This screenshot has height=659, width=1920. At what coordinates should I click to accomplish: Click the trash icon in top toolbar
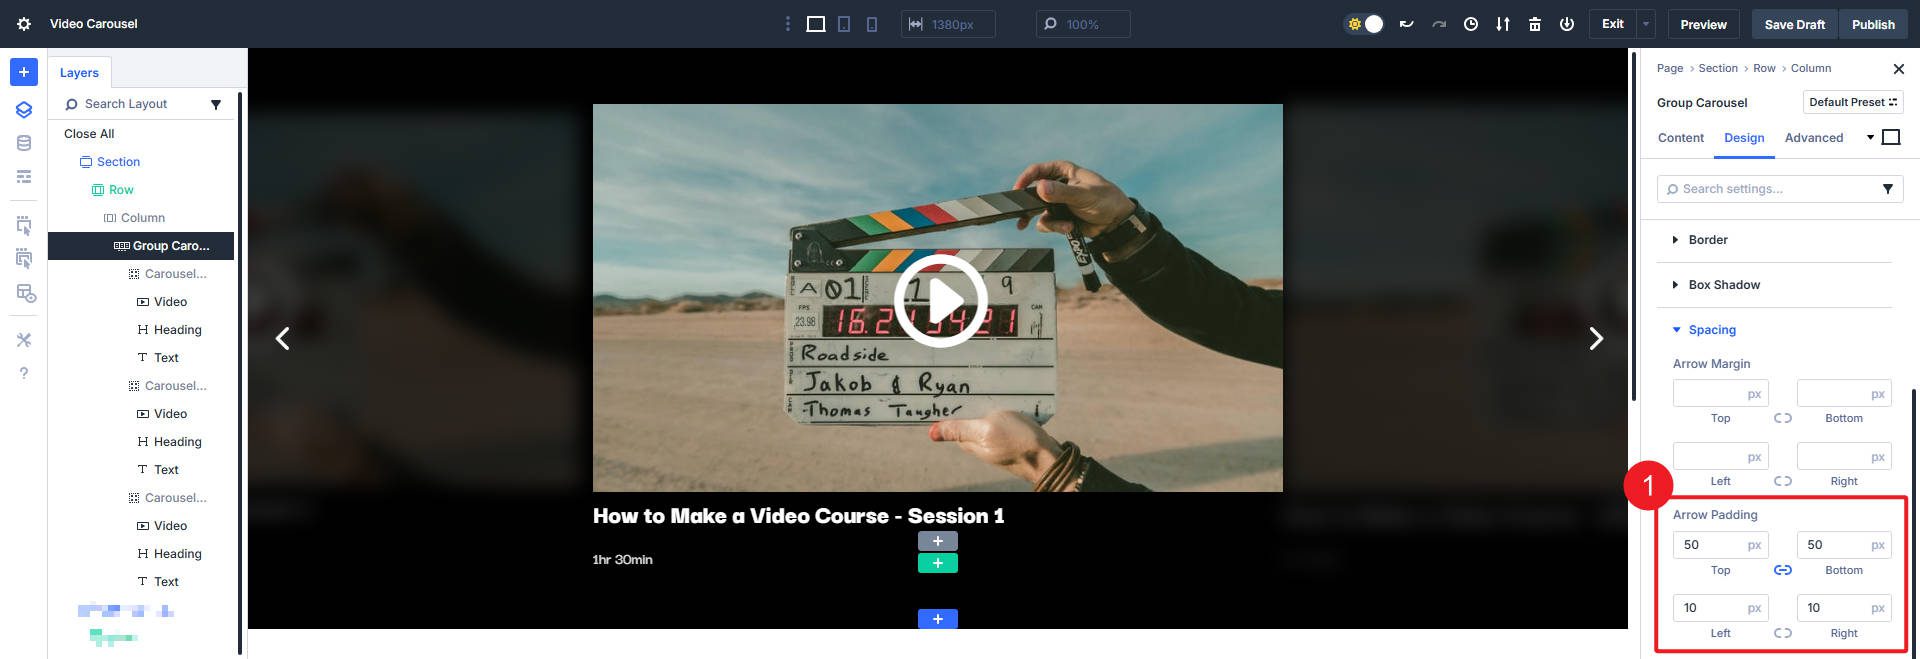(x=1534, y=24)
